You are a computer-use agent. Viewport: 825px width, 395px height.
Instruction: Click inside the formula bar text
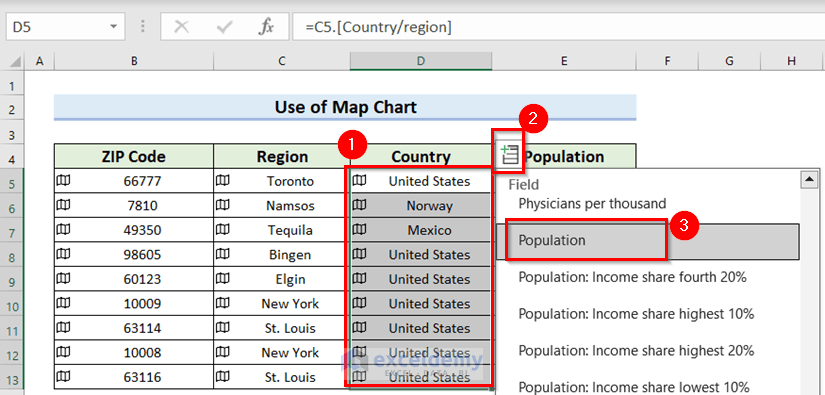(x=378, y=27)
